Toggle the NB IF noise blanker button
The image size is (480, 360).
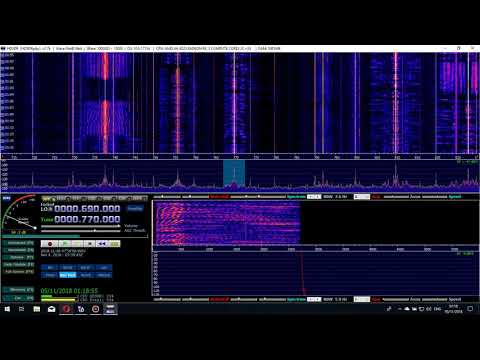pos(85,268)
